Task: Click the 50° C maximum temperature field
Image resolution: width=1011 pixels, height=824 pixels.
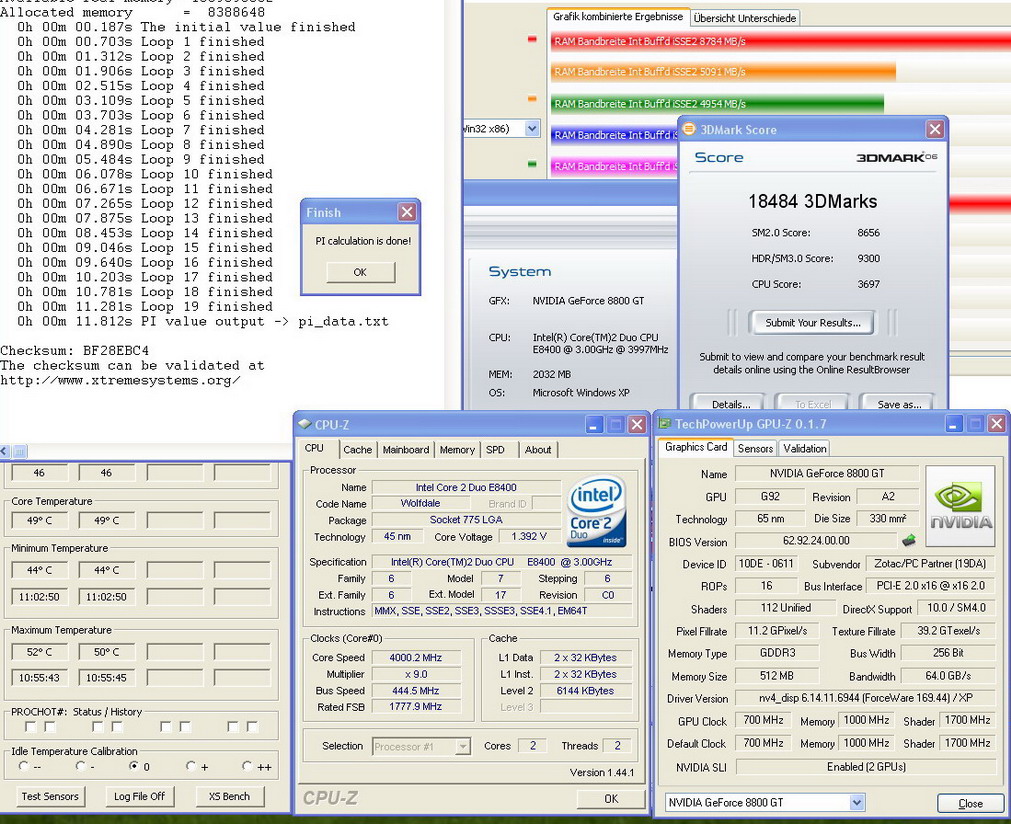Action: pyautogui.click(x=106, y=652)
